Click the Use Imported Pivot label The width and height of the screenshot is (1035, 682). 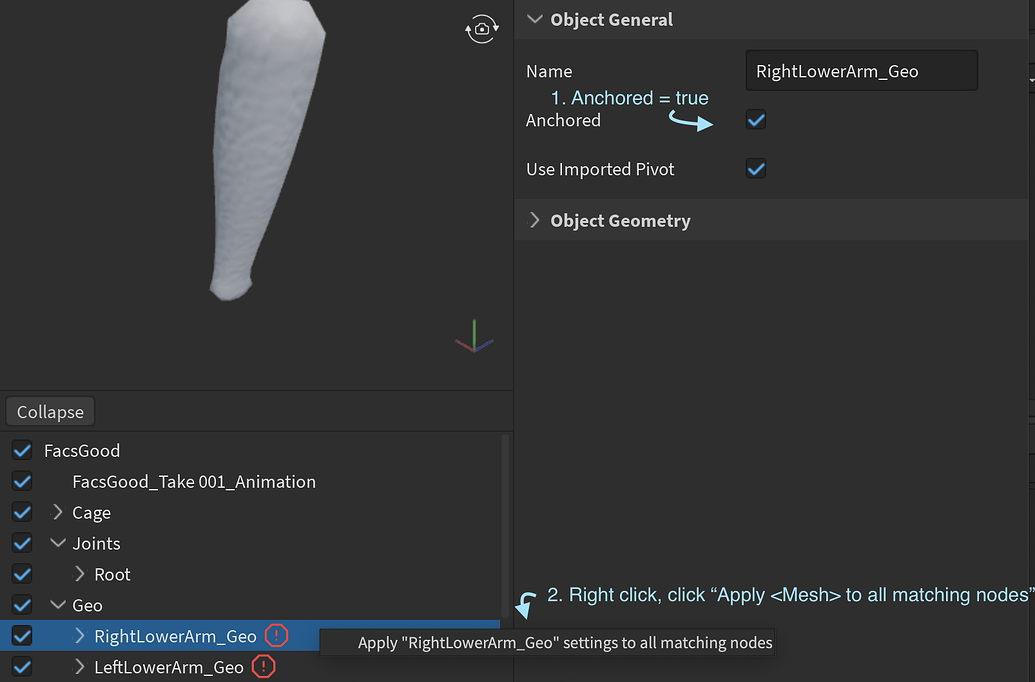click(600, 169)
